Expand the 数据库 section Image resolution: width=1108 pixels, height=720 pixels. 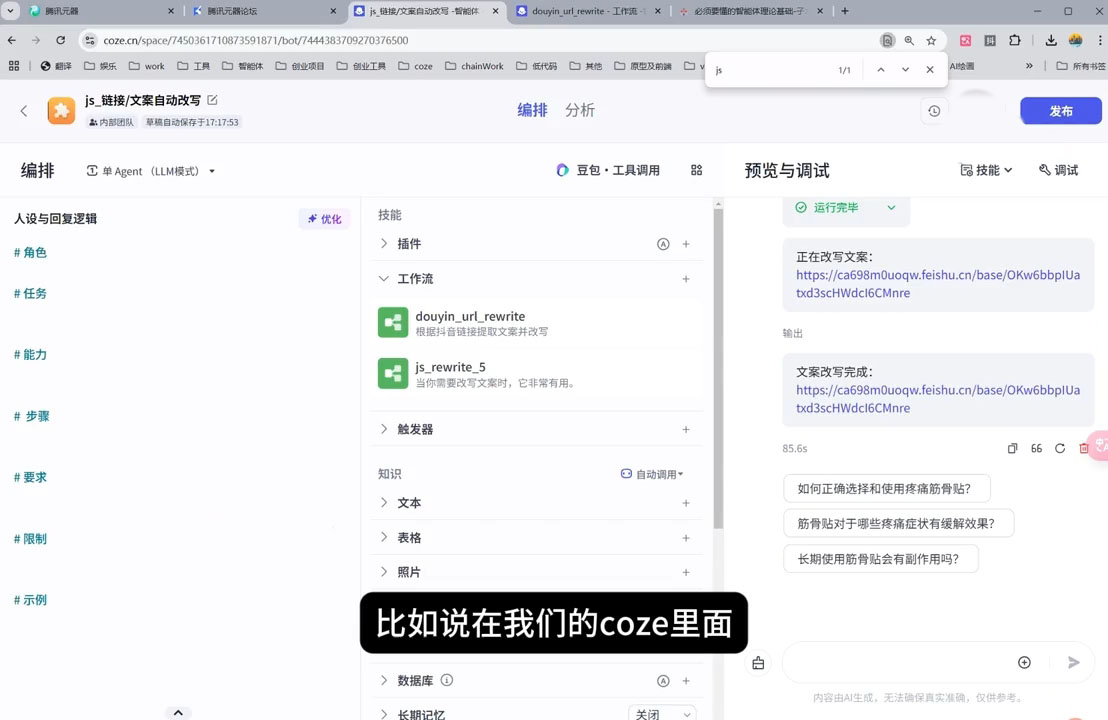coord(384,681)
